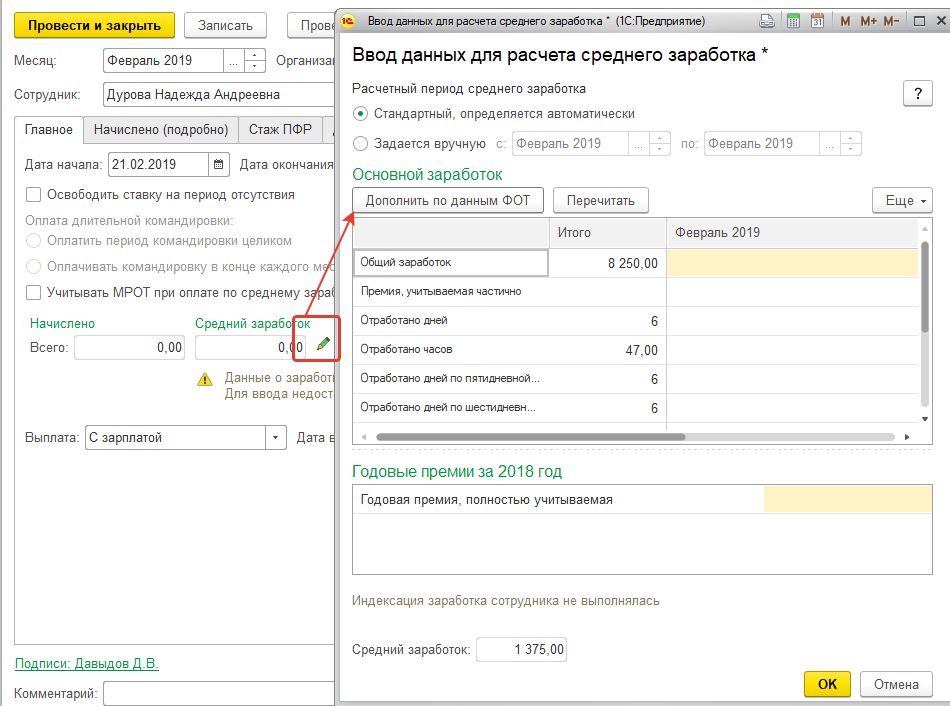The height and width of the screenshot is (706, 950).
Task: Select the Стандартный automatic period radio button
Action: pos(360,113)
